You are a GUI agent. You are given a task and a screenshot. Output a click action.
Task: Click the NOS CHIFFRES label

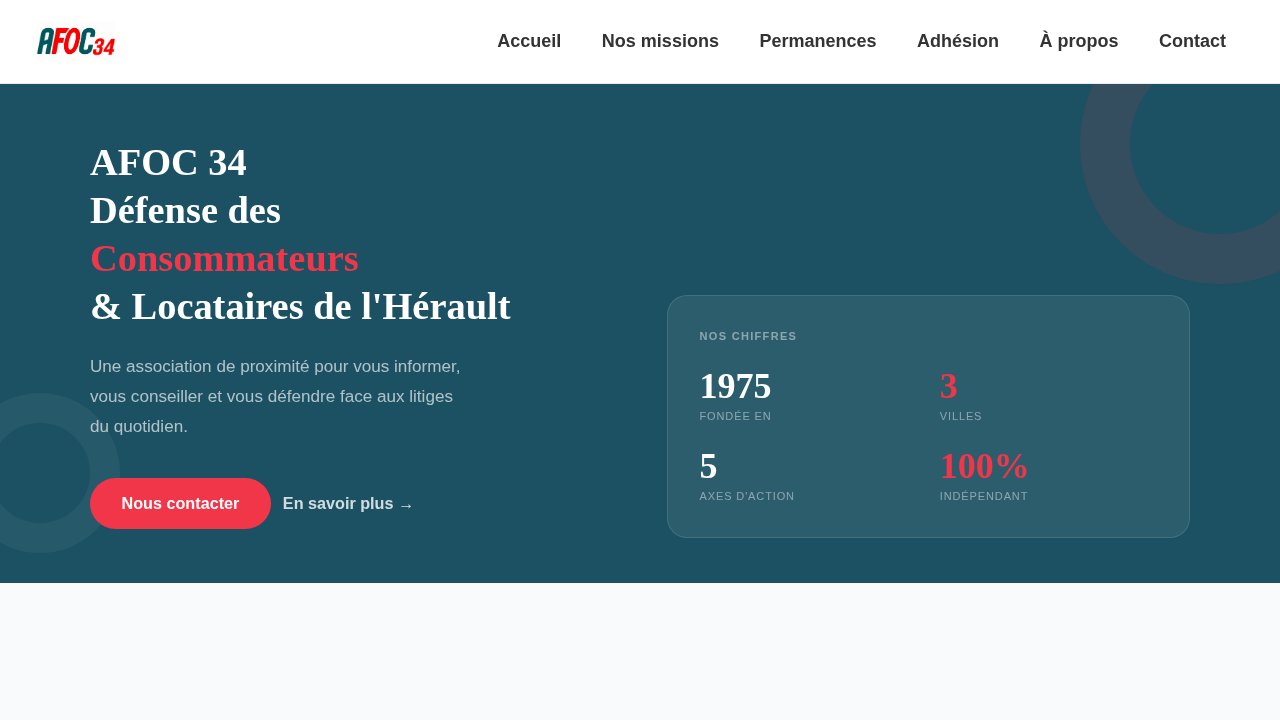(x=748, y=336)
